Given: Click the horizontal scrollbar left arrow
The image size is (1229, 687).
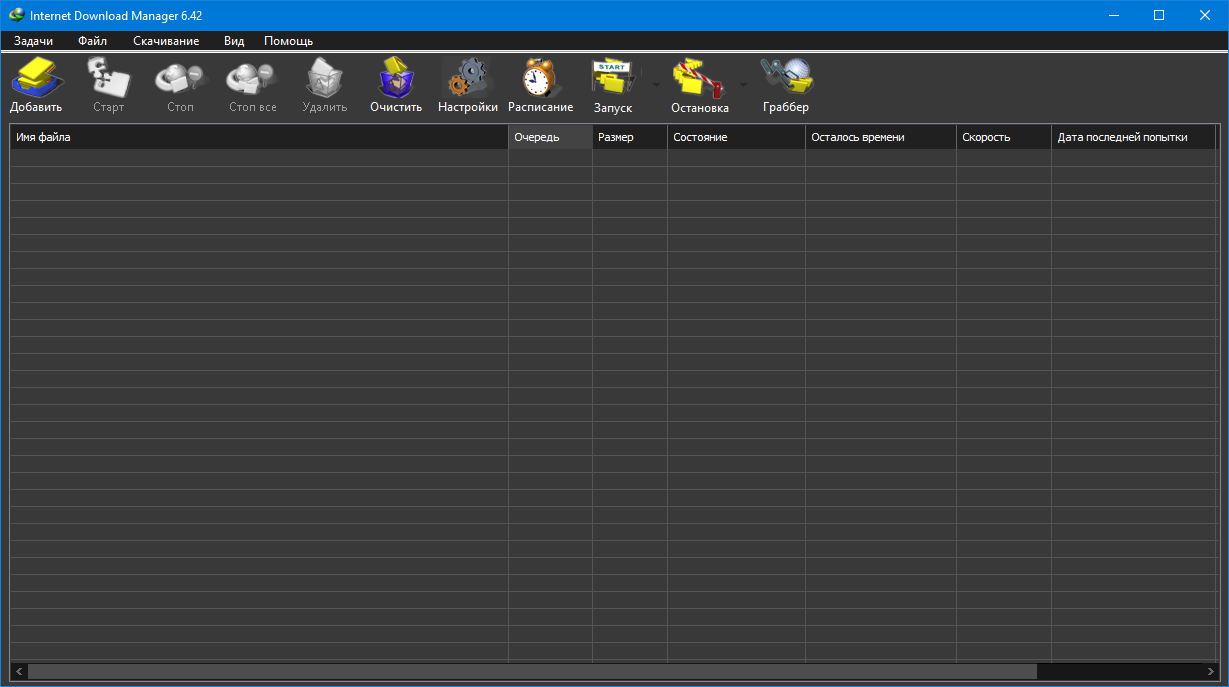Looking at the screenshot, I should coord(19,672).
